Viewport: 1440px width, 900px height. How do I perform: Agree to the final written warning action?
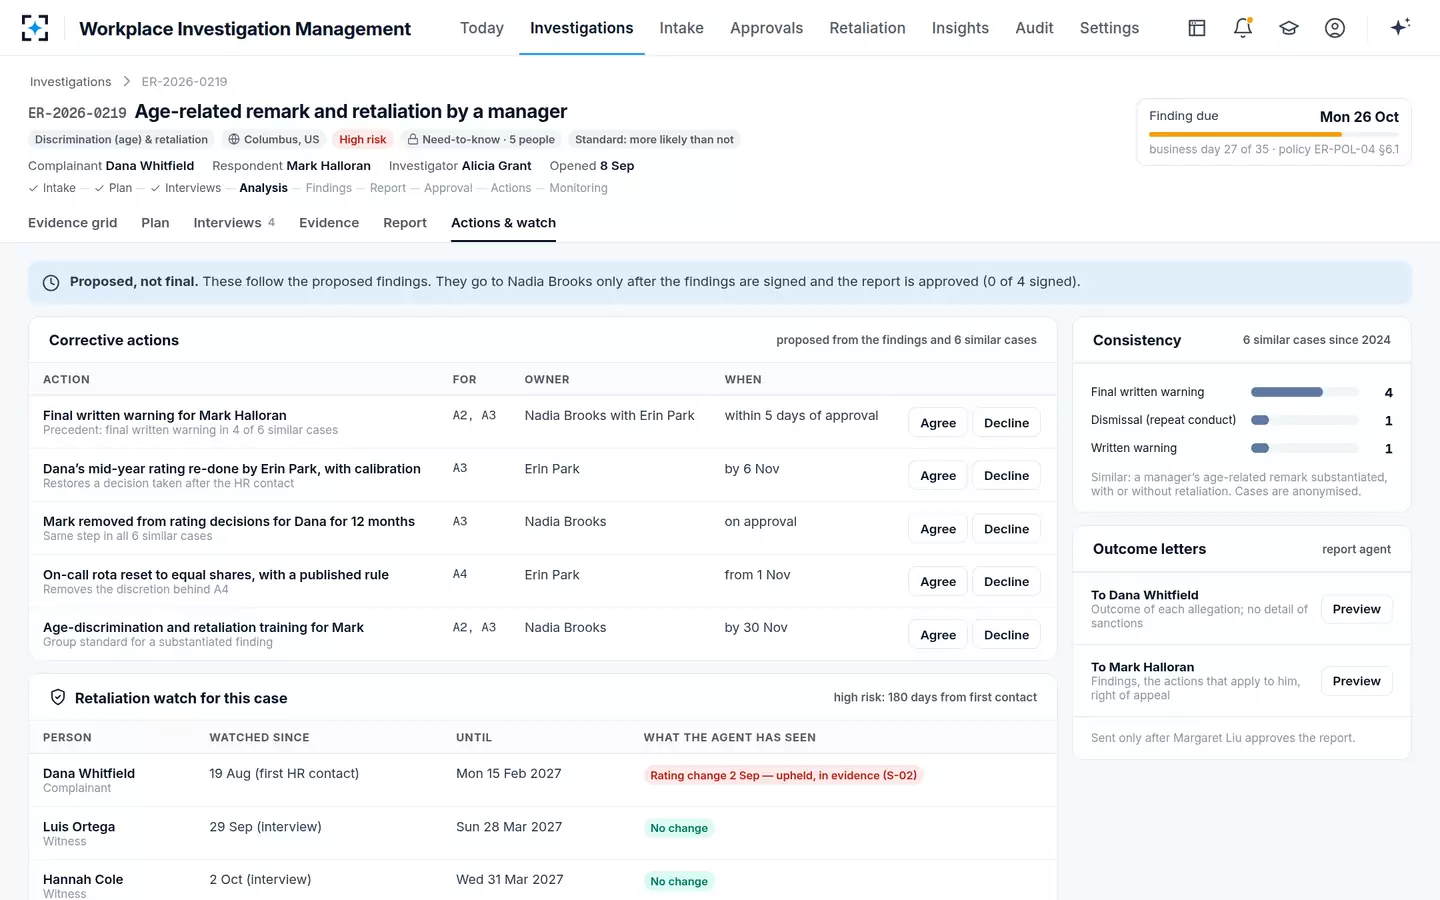[938, 423]
